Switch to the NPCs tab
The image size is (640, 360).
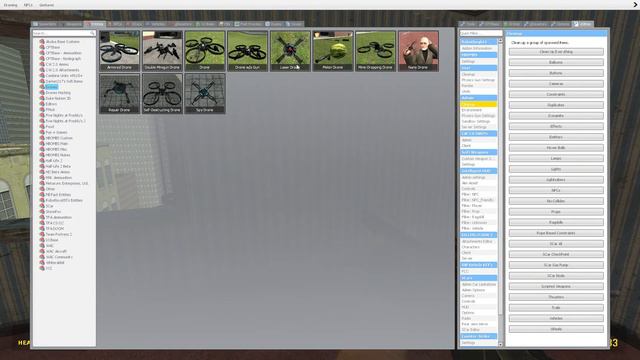(116, 24)
